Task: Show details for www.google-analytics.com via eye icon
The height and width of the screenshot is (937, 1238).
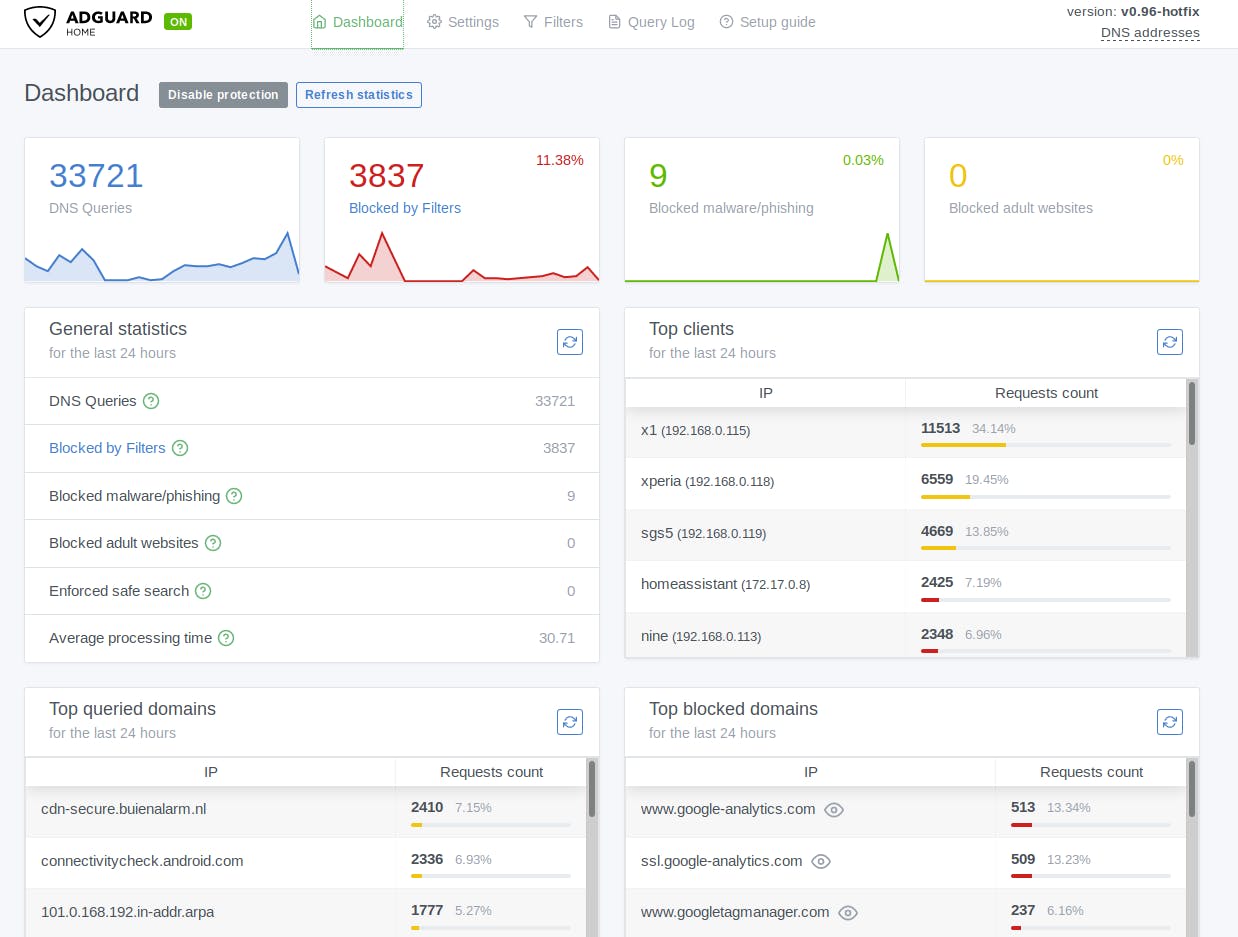Action: [834, 810]
